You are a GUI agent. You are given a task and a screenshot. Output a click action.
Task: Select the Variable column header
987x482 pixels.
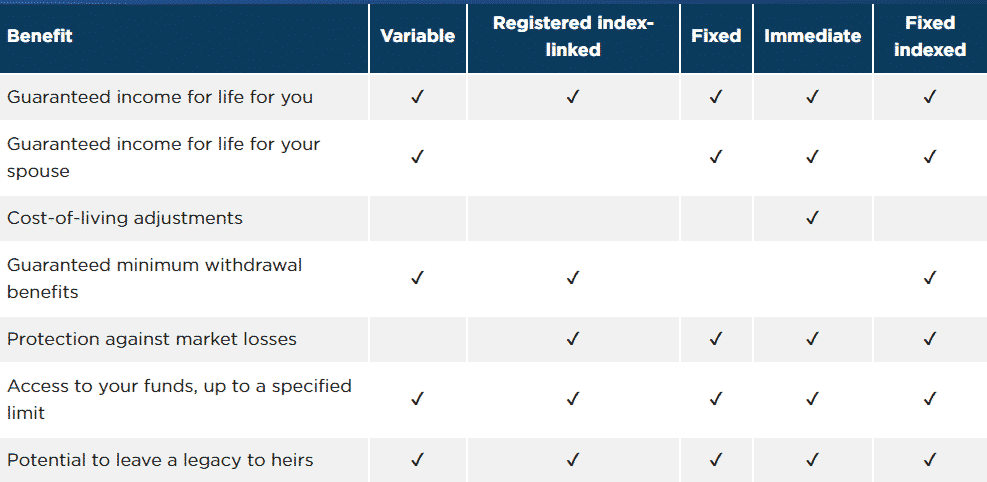tap(417, 36)
